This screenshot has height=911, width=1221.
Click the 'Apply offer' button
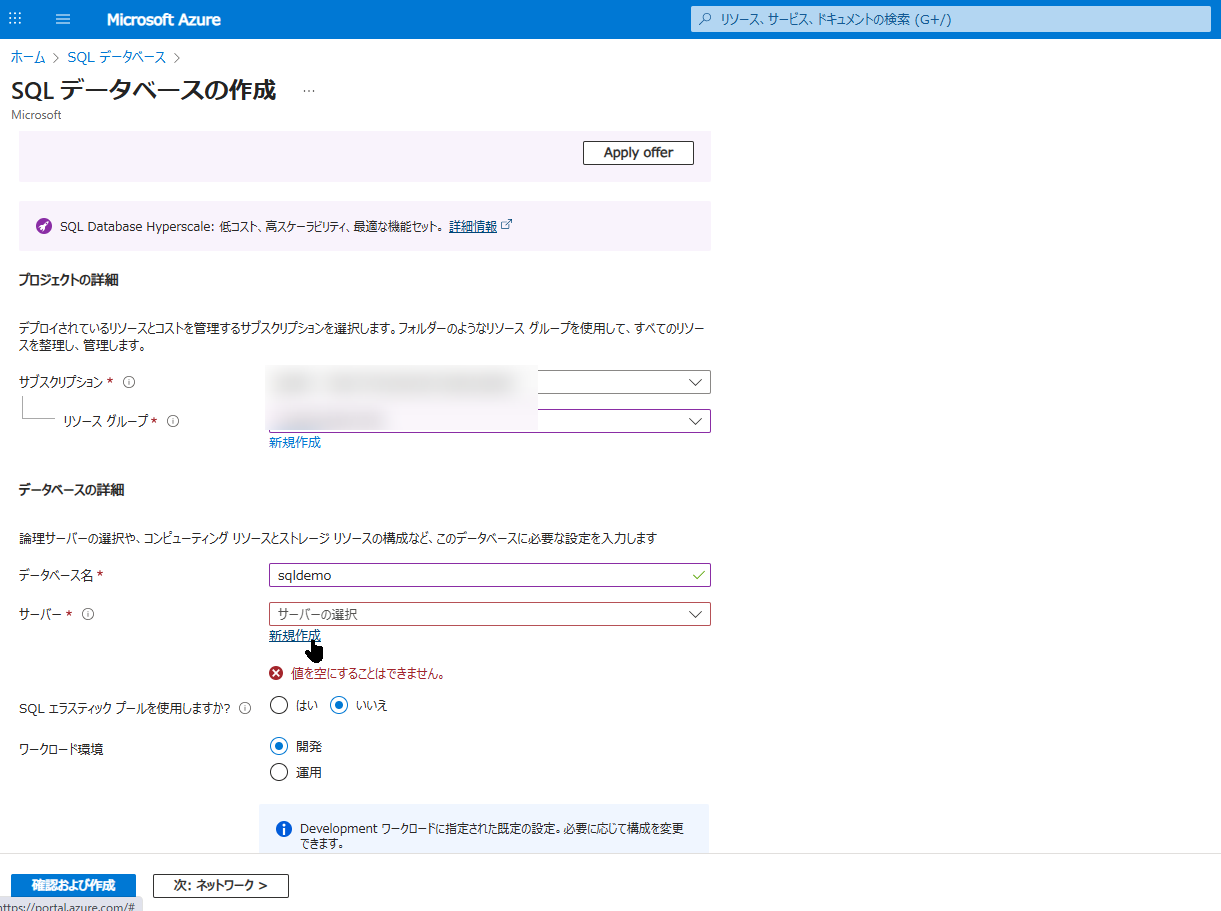[638, 153]
